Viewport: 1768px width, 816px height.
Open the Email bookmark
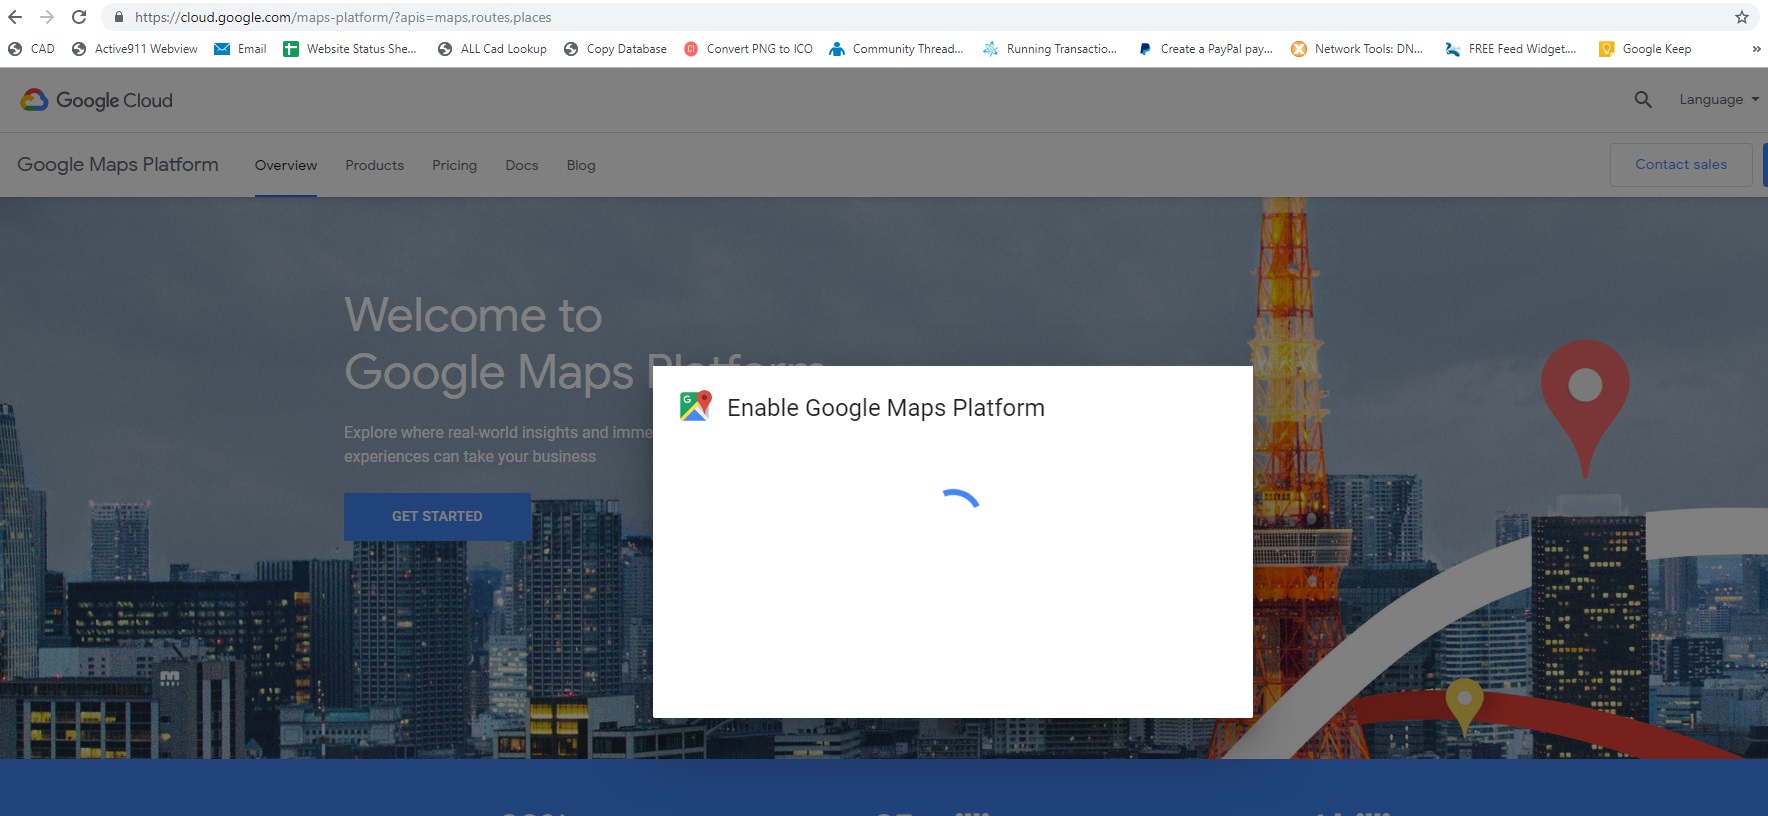click(241, 49)
